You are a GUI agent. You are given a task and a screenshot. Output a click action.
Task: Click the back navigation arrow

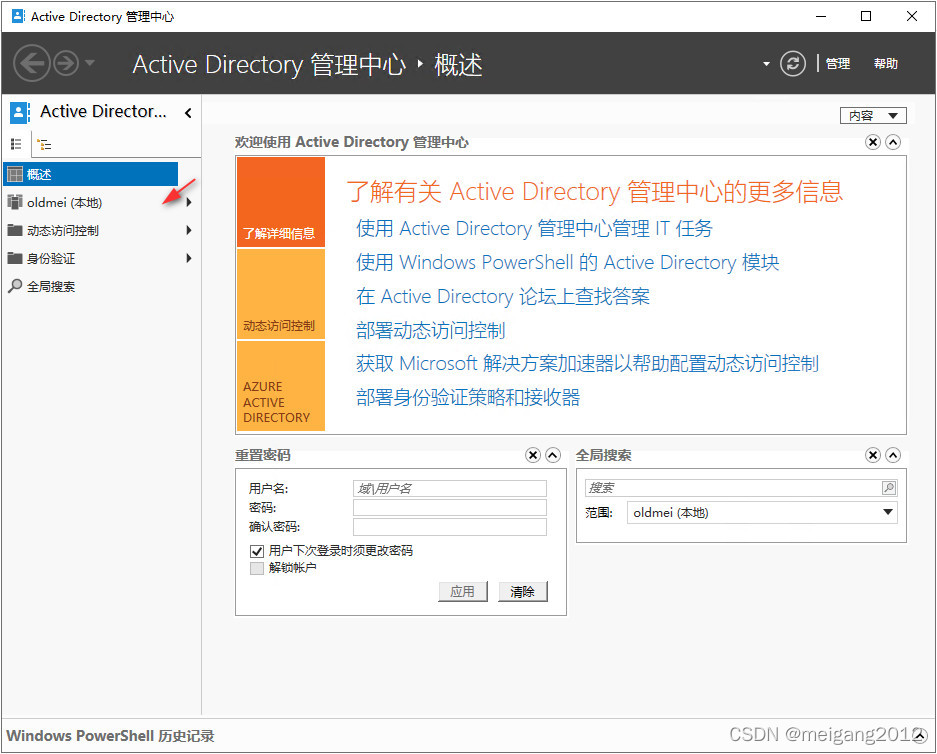(x=31, y=63)
